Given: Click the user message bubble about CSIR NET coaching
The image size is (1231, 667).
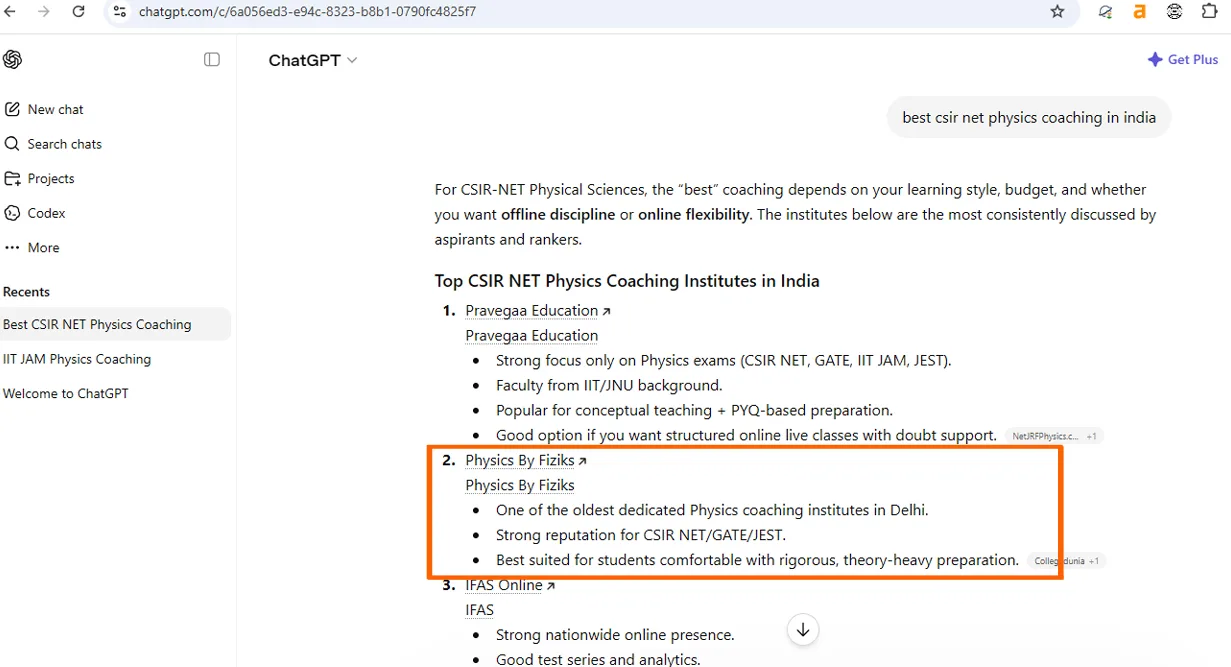Looking at the screenshot, I should tap(1029, 118).
